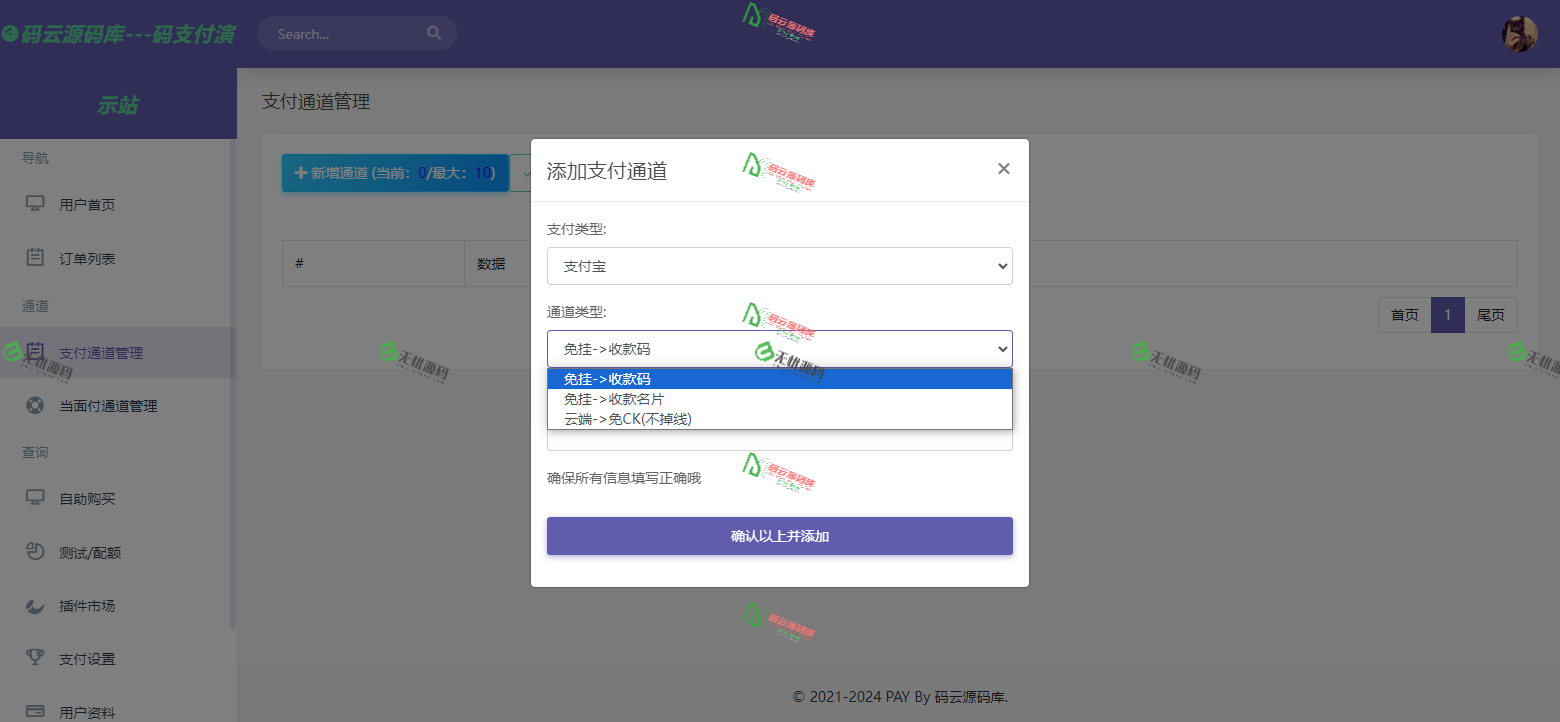Click the 支付设置 payment settings shield icon
The width and height of the screenshot is (1560, 722).
pos(37,658)
